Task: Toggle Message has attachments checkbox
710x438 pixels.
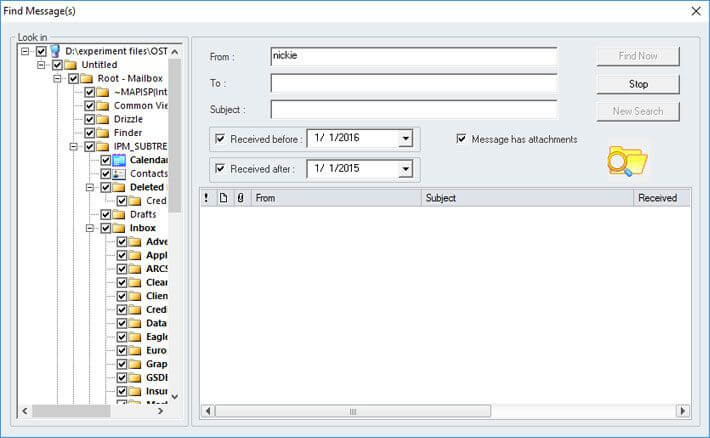Action: click(462, 139)
